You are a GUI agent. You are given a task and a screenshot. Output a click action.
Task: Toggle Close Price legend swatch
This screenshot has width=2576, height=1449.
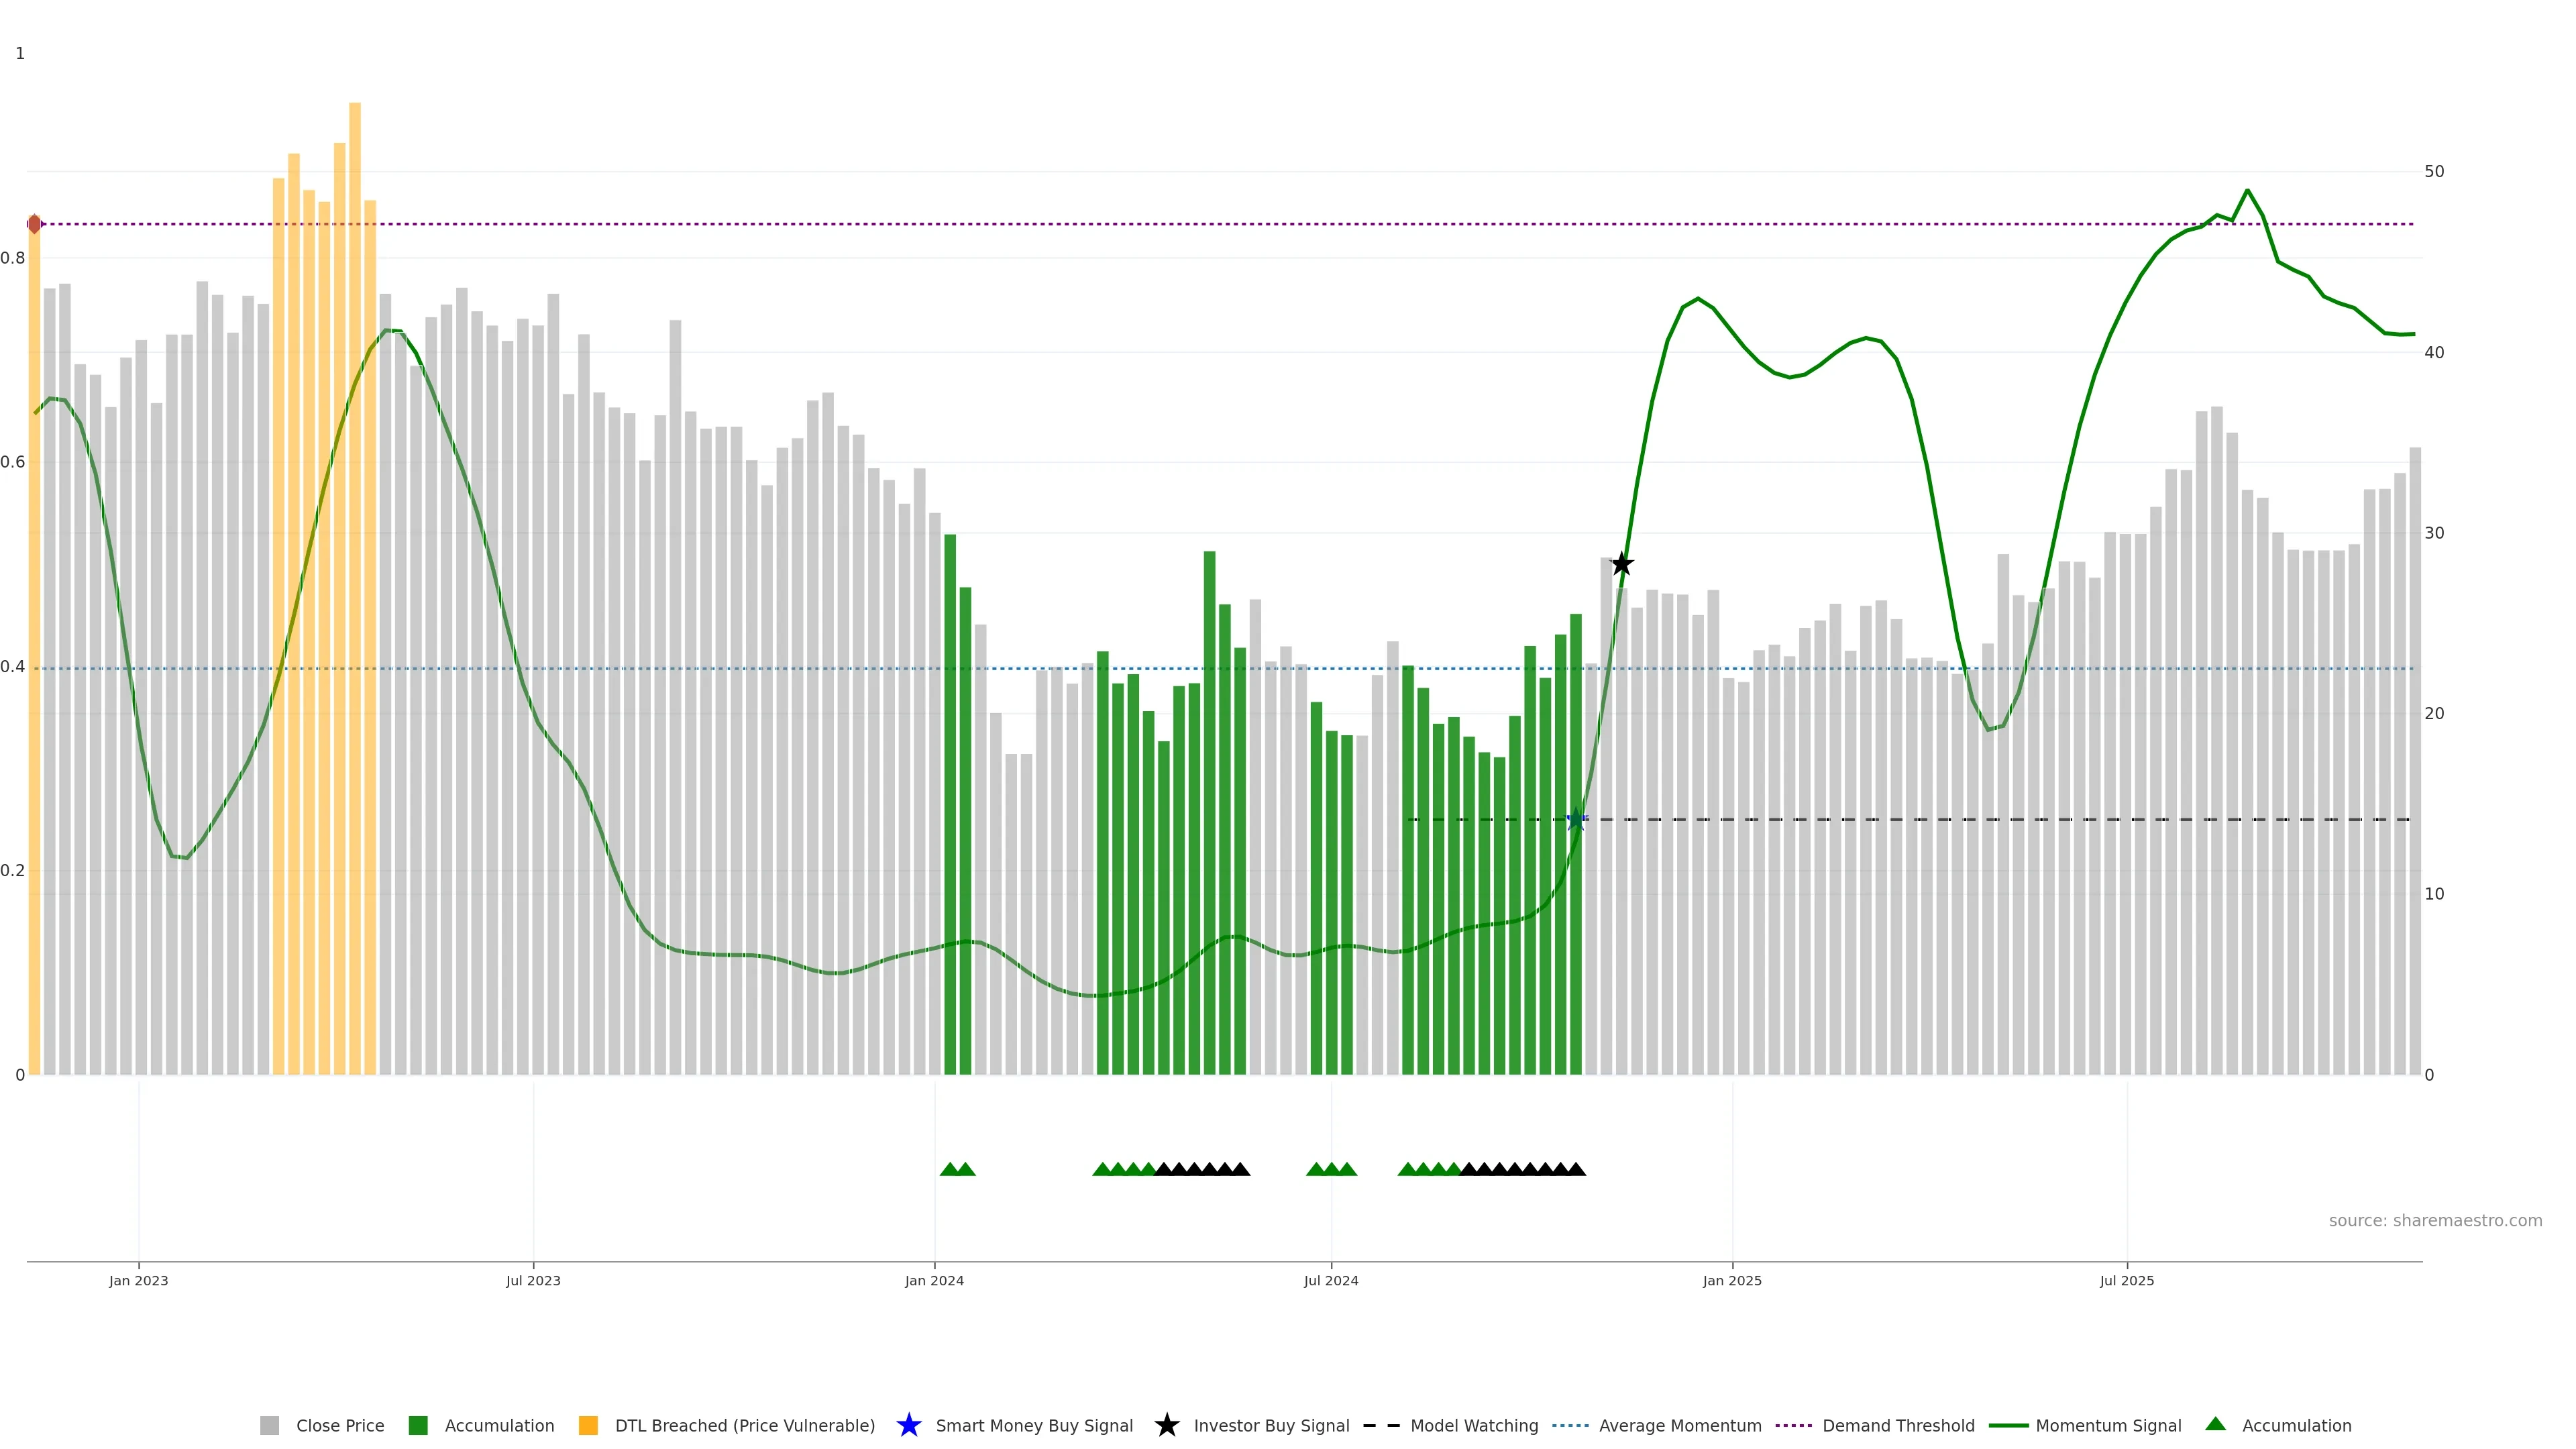pos(269,1426)
